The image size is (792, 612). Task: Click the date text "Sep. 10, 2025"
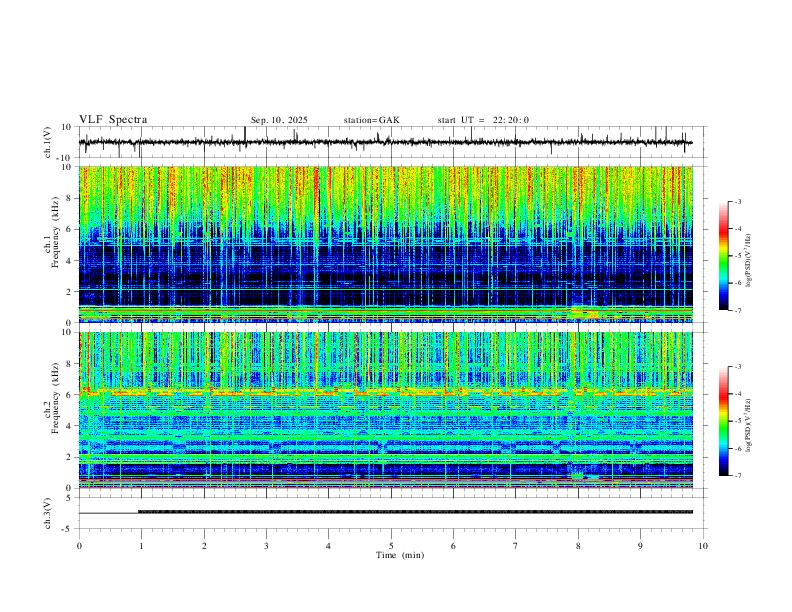[x=279, y=120]
